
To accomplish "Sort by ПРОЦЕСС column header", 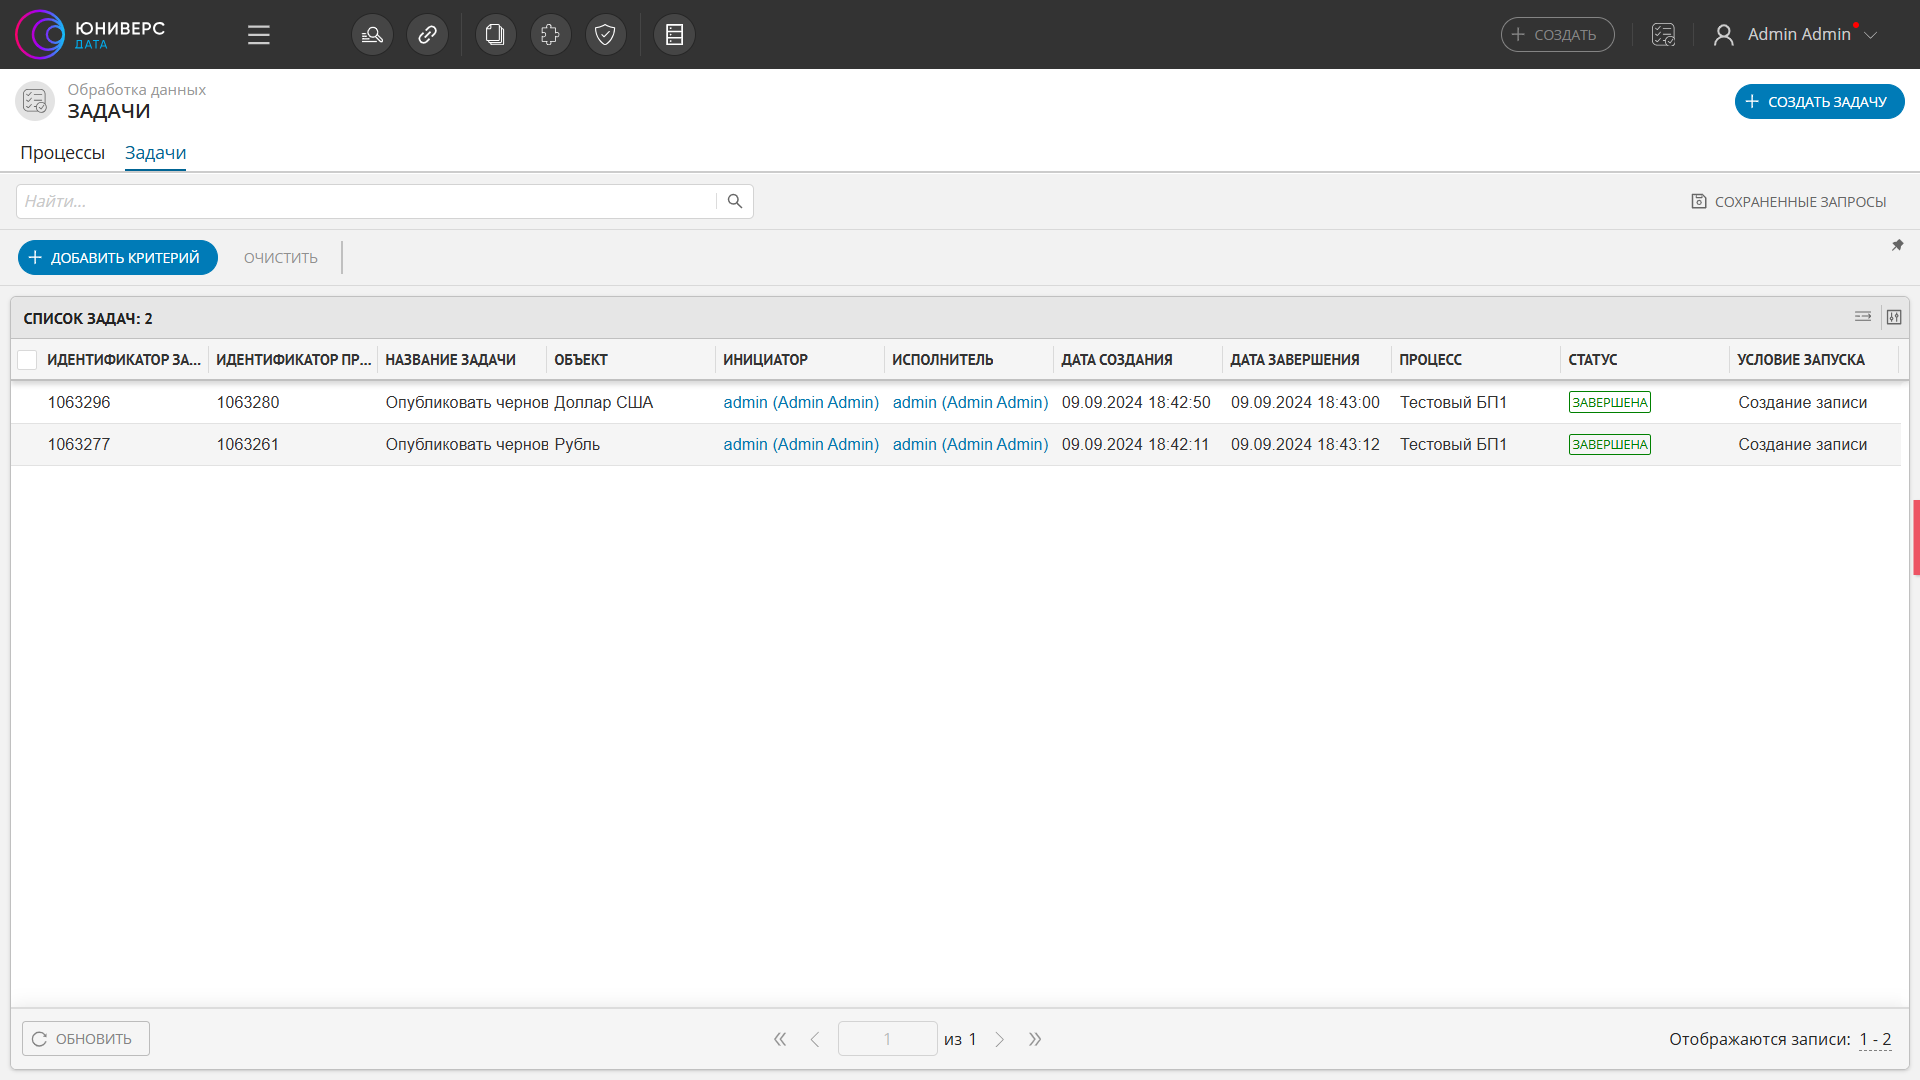I will click(1430, 360).
